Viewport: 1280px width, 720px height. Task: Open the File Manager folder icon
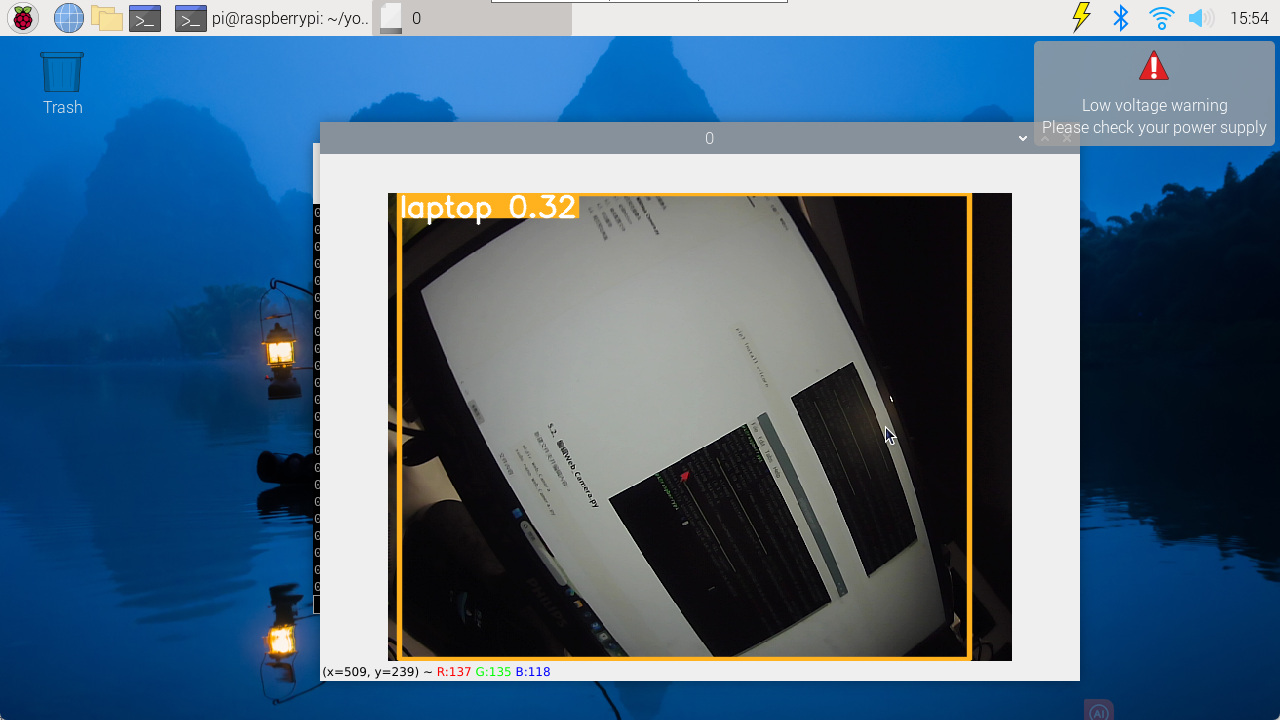pyautogui.click(x=106, y=18)
